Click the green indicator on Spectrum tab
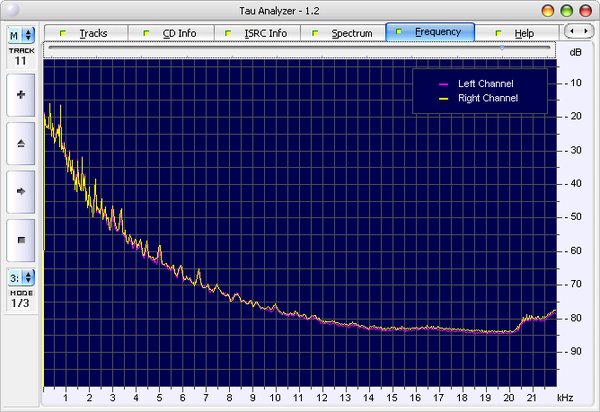This screenshot has height=412, width=600. tap(315, 33)
